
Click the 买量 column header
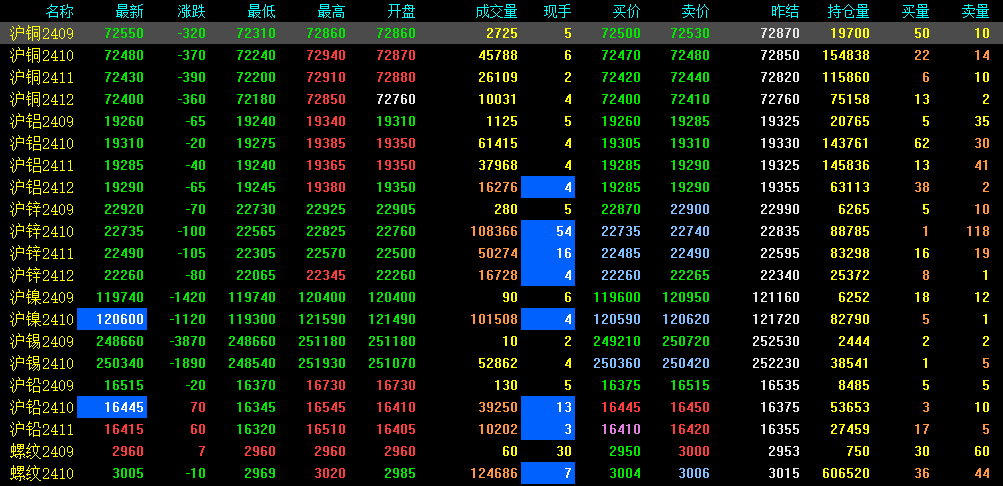point(916,11)
